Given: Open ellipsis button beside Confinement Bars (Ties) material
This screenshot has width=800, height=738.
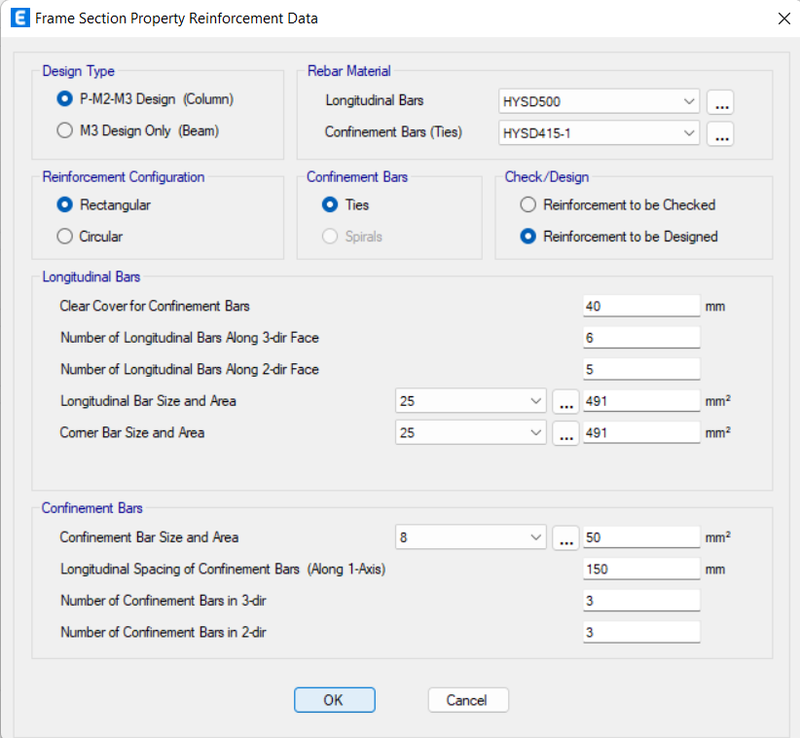Looking at the screenshot, I should (x=720, y=134).
